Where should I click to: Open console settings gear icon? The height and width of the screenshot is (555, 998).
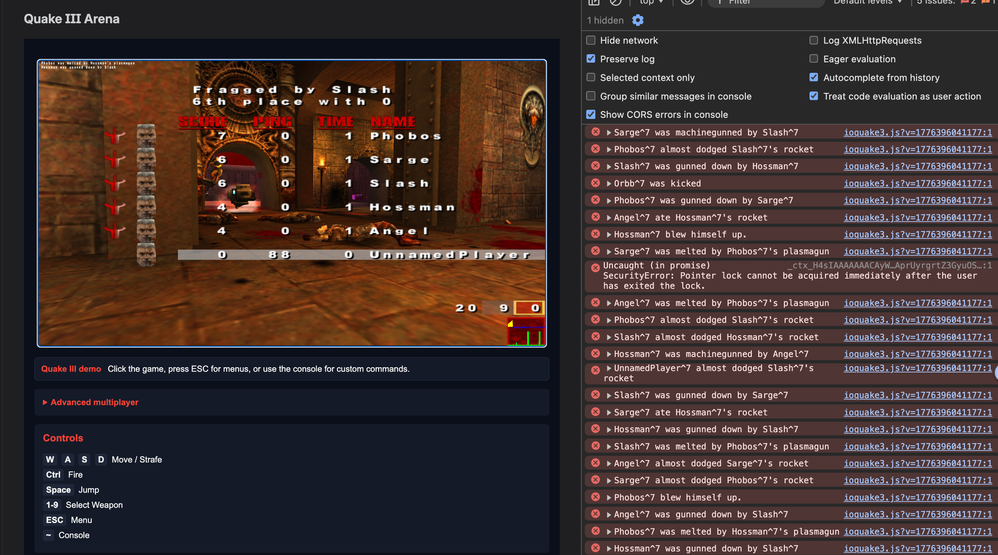638,20
